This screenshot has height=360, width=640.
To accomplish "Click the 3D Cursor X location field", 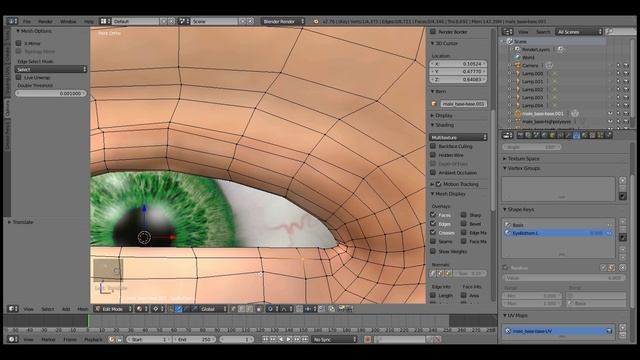I will pos(458,64).
